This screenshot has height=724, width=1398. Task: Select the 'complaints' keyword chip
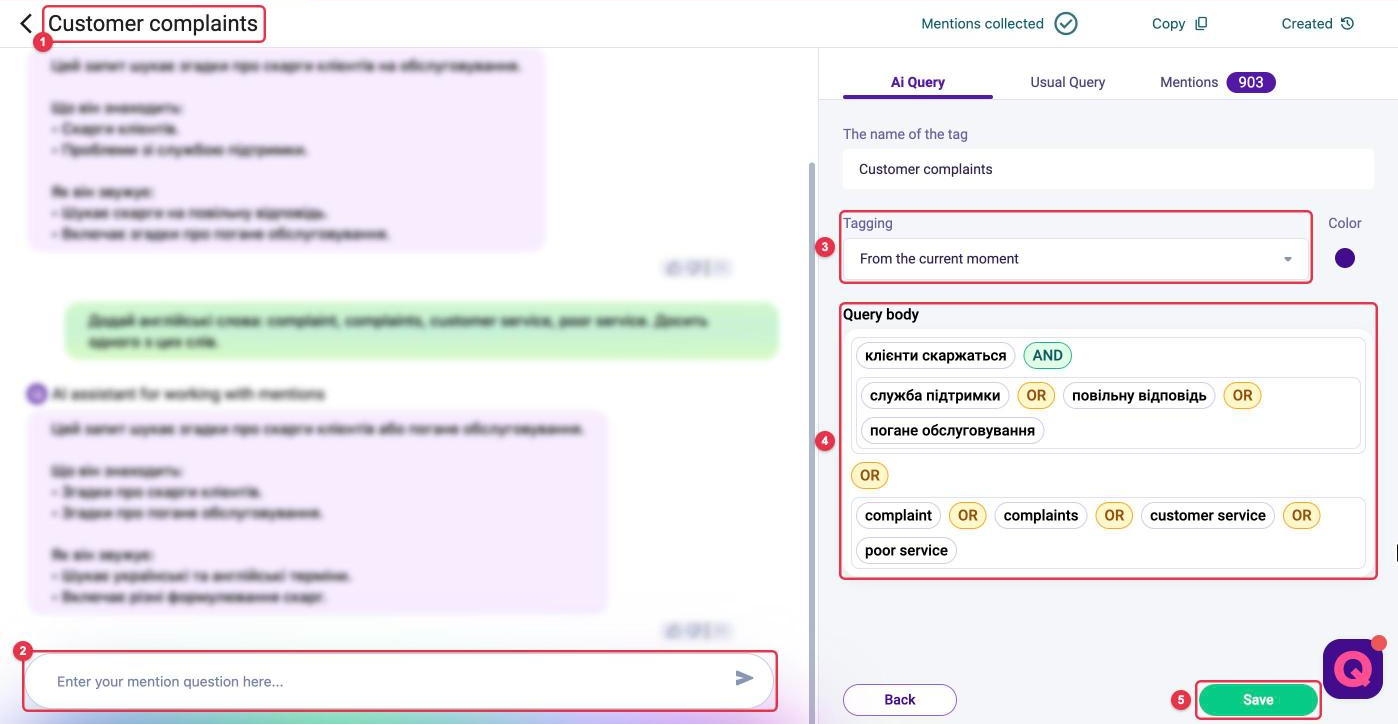[x=1041, y=515]
